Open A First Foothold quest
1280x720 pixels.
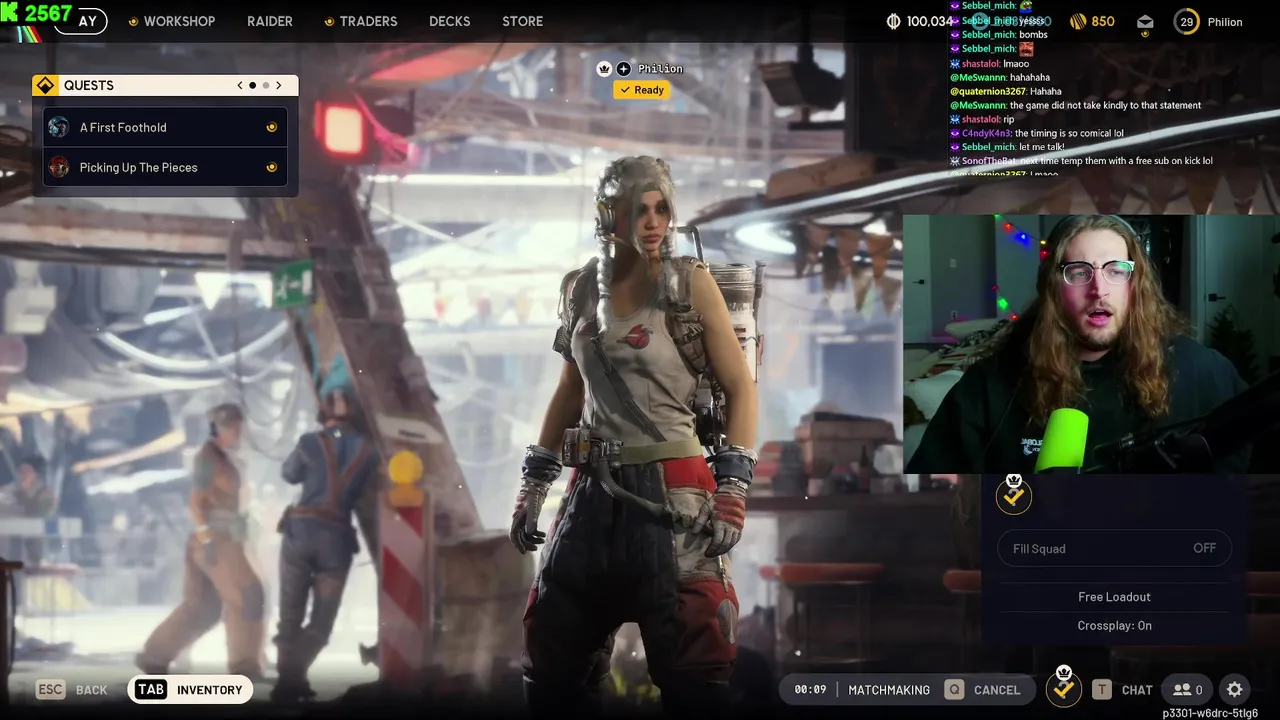[165, 127]
